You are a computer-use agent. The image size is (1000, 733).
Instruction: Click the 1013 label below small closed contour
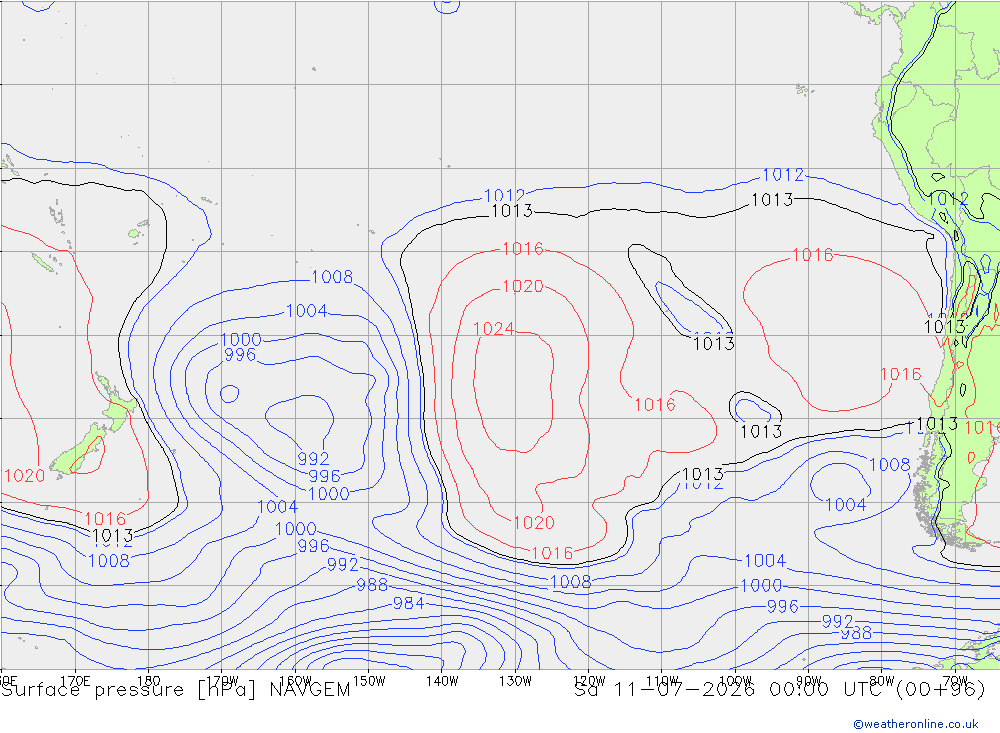[x=761, y=432]
